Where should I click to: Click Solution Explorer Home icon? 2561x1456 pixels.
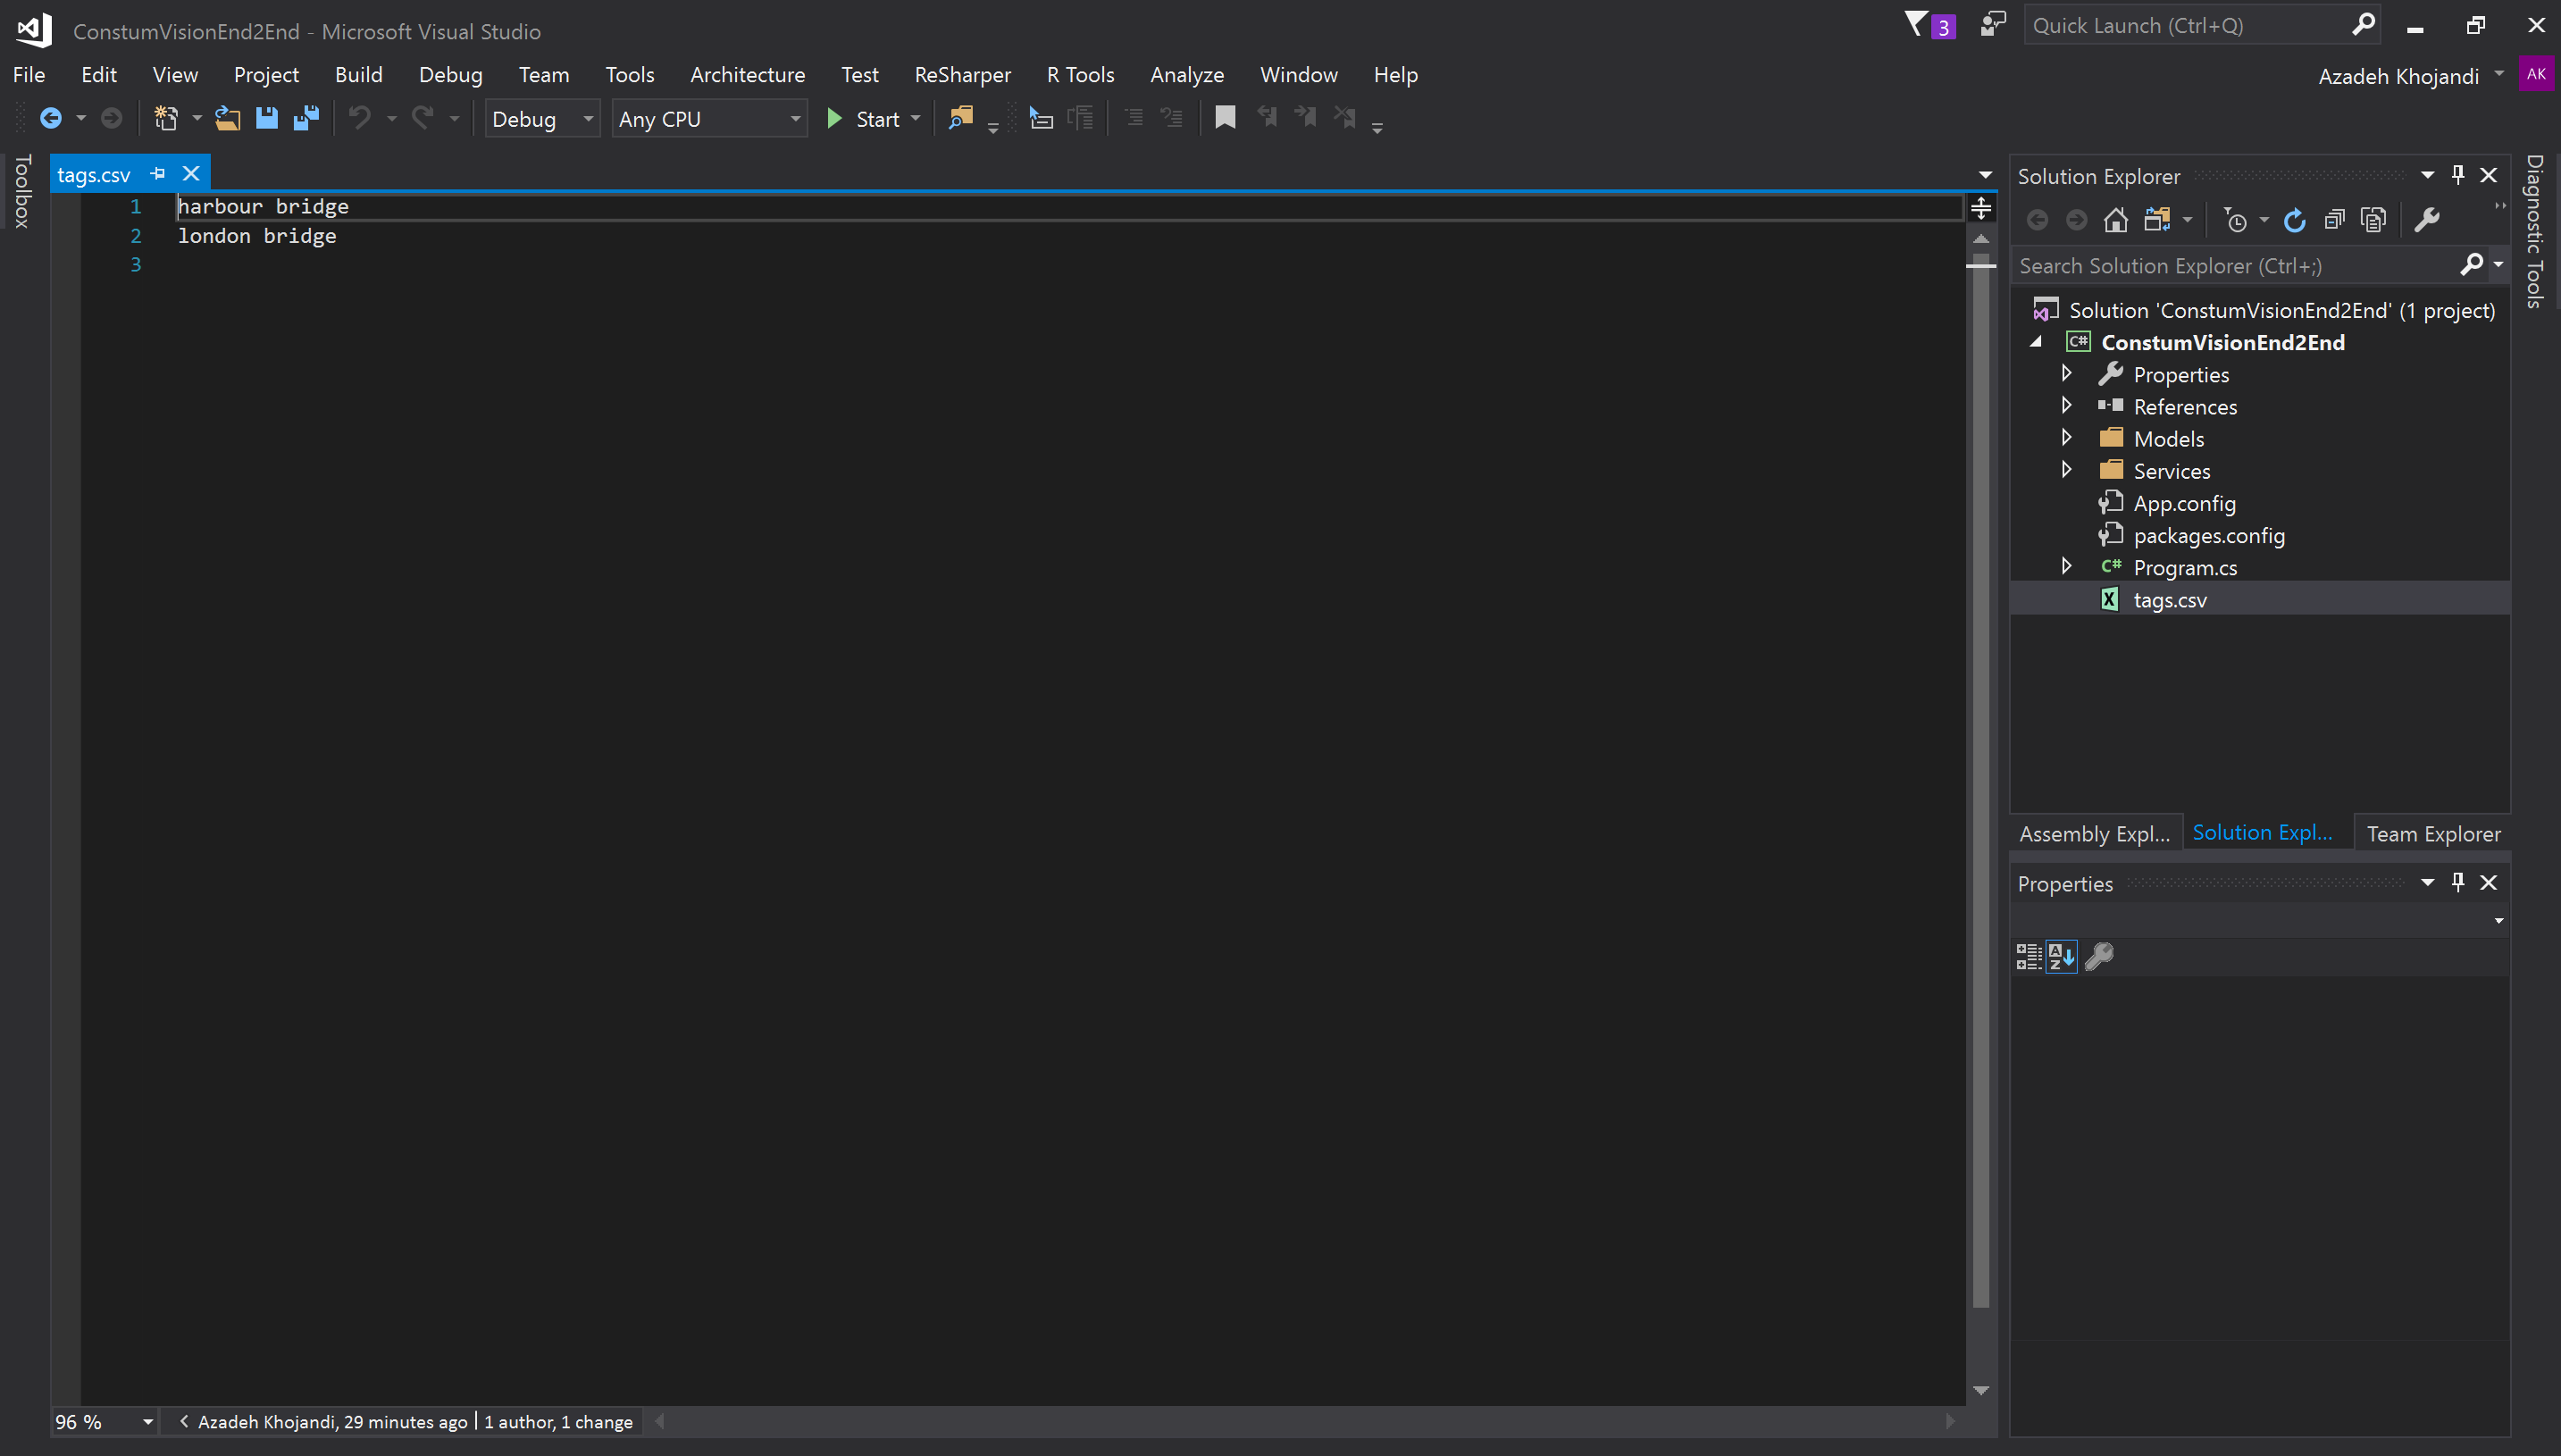(2115, 220)
